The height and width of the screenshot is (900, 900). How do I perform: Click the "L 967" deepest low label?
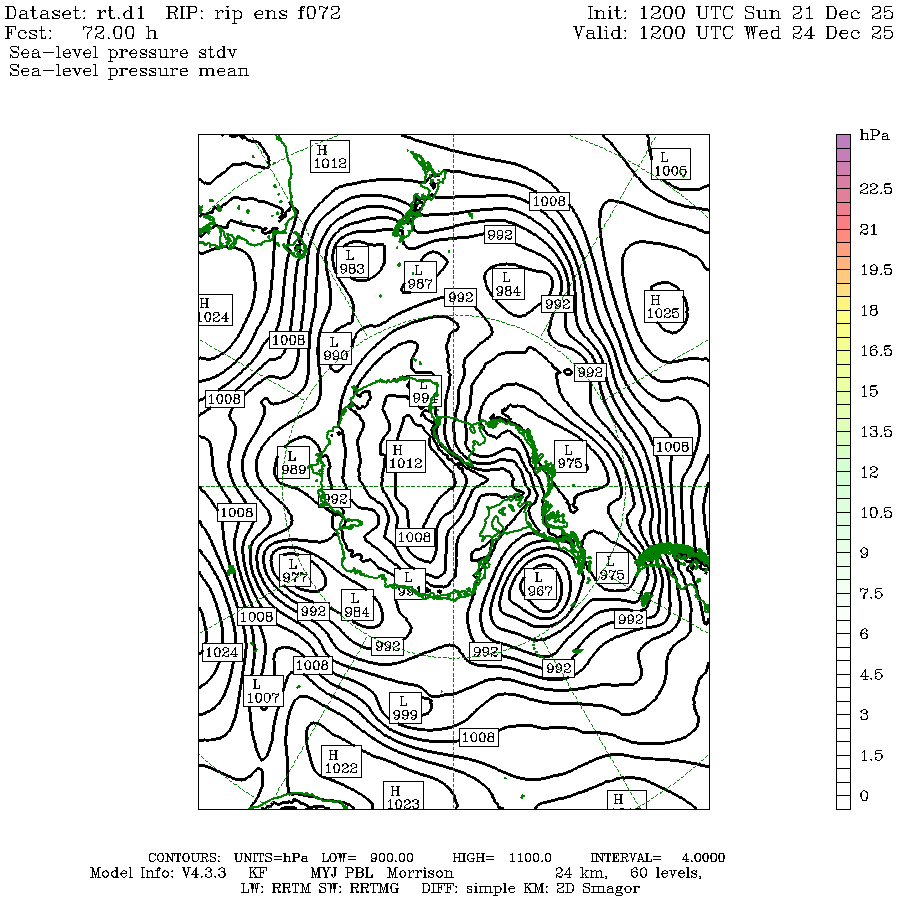[x=541, y=584]
